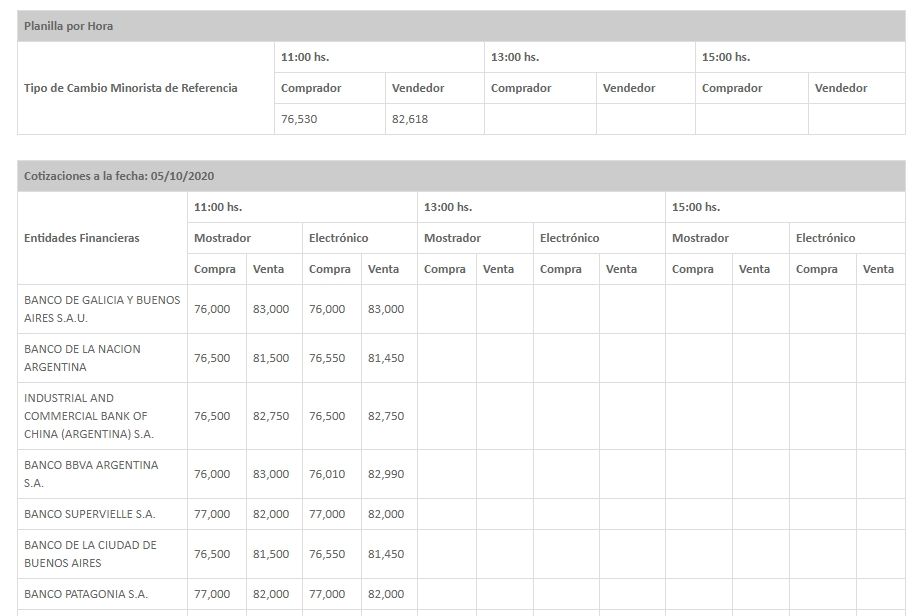Click the 15:00 hs. header in Planilla table
Image resolution: width=912 pixels, height=616 pixels.
(726, 57)
